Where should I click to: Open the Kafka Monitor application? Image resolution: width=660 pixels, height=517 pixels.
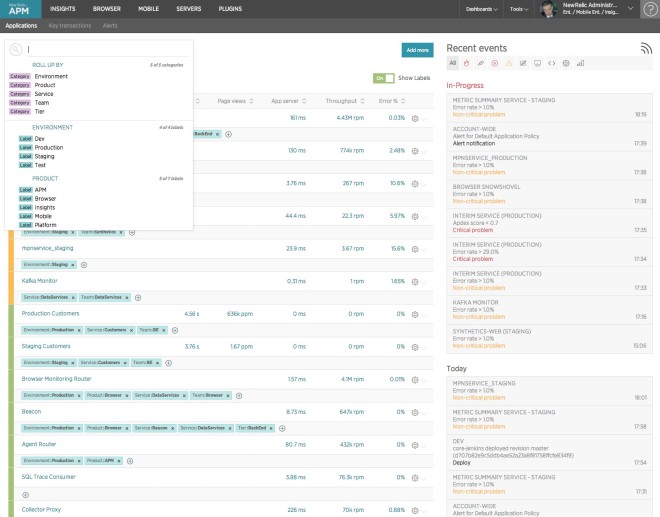(x=40, y=281)
